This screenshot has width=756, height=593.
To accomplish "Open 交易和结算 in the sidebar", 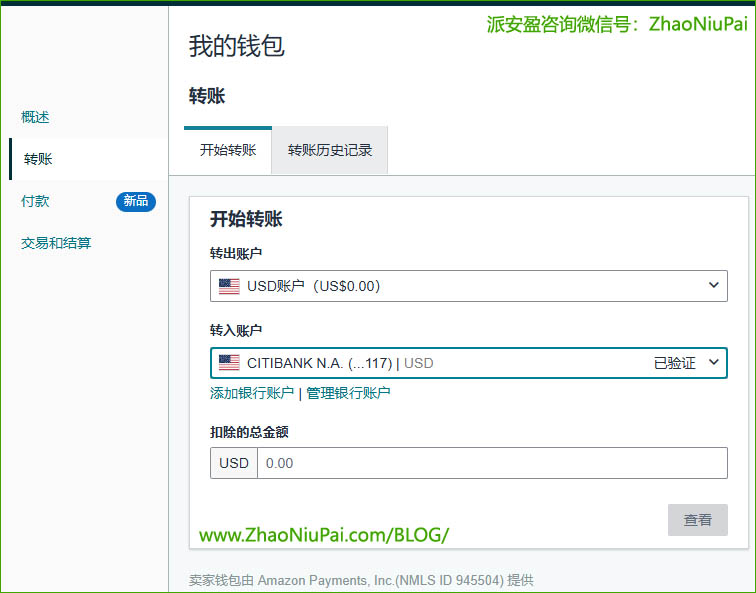I will [x=56, y=243].
